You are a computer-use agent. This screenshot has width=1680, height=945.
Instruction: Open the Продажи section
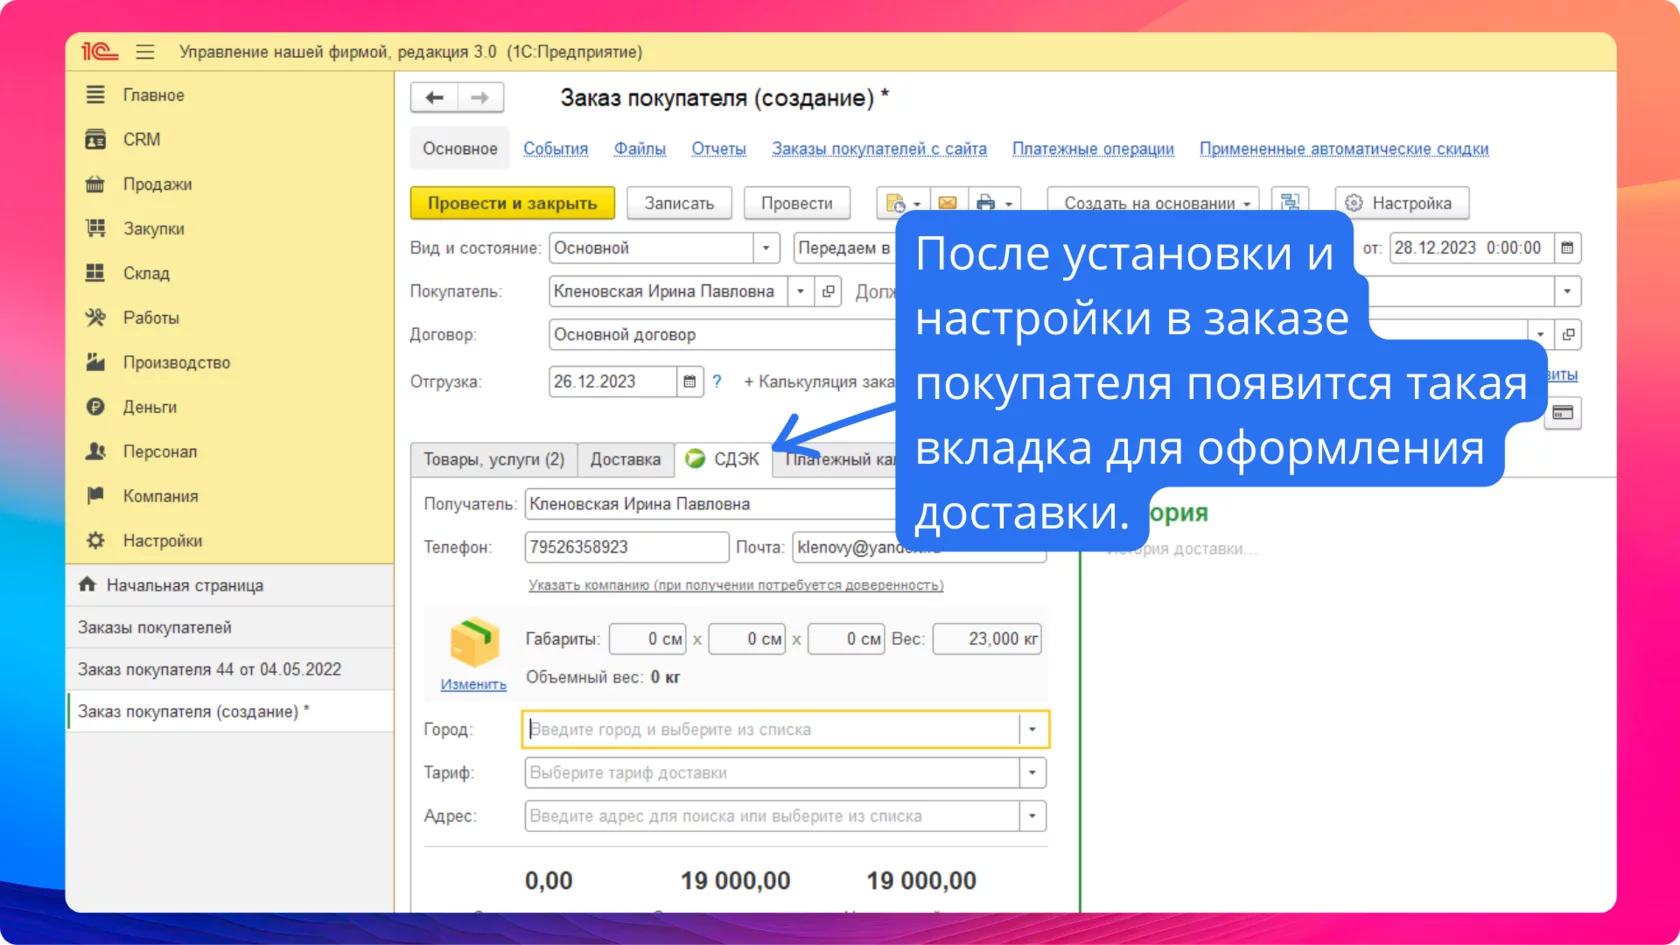coord(157,184)
